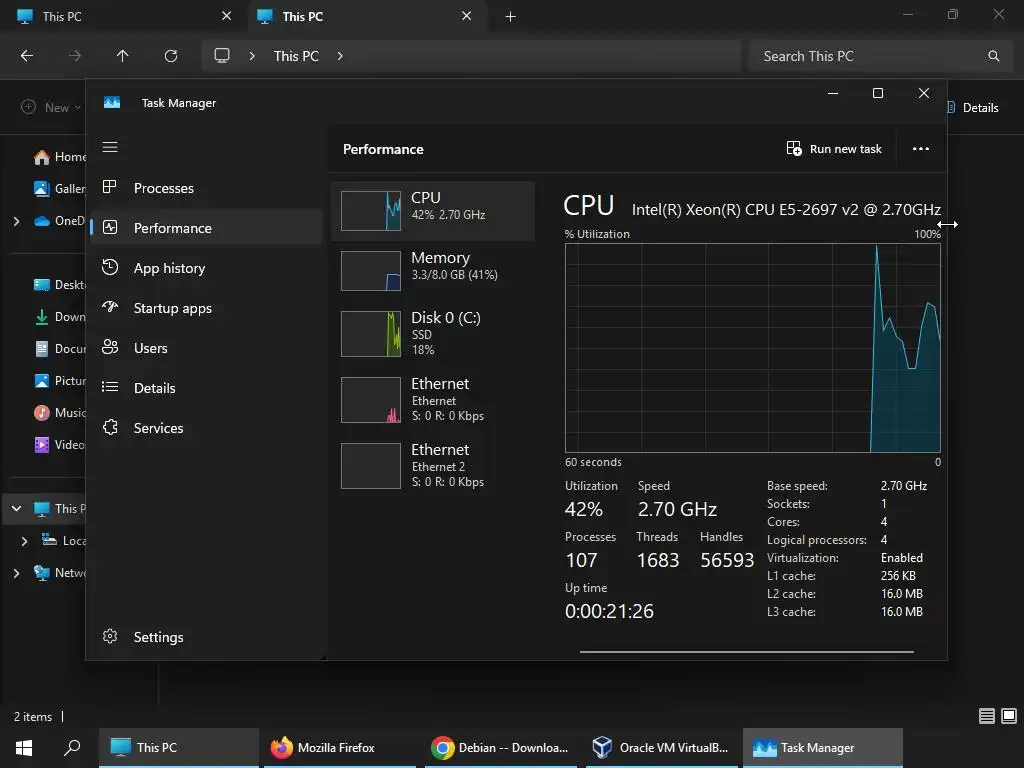Viewport: 1024px width, 768px height.
Task: Open Home in File Explorer navigation pane
Action: pos(59,157)
